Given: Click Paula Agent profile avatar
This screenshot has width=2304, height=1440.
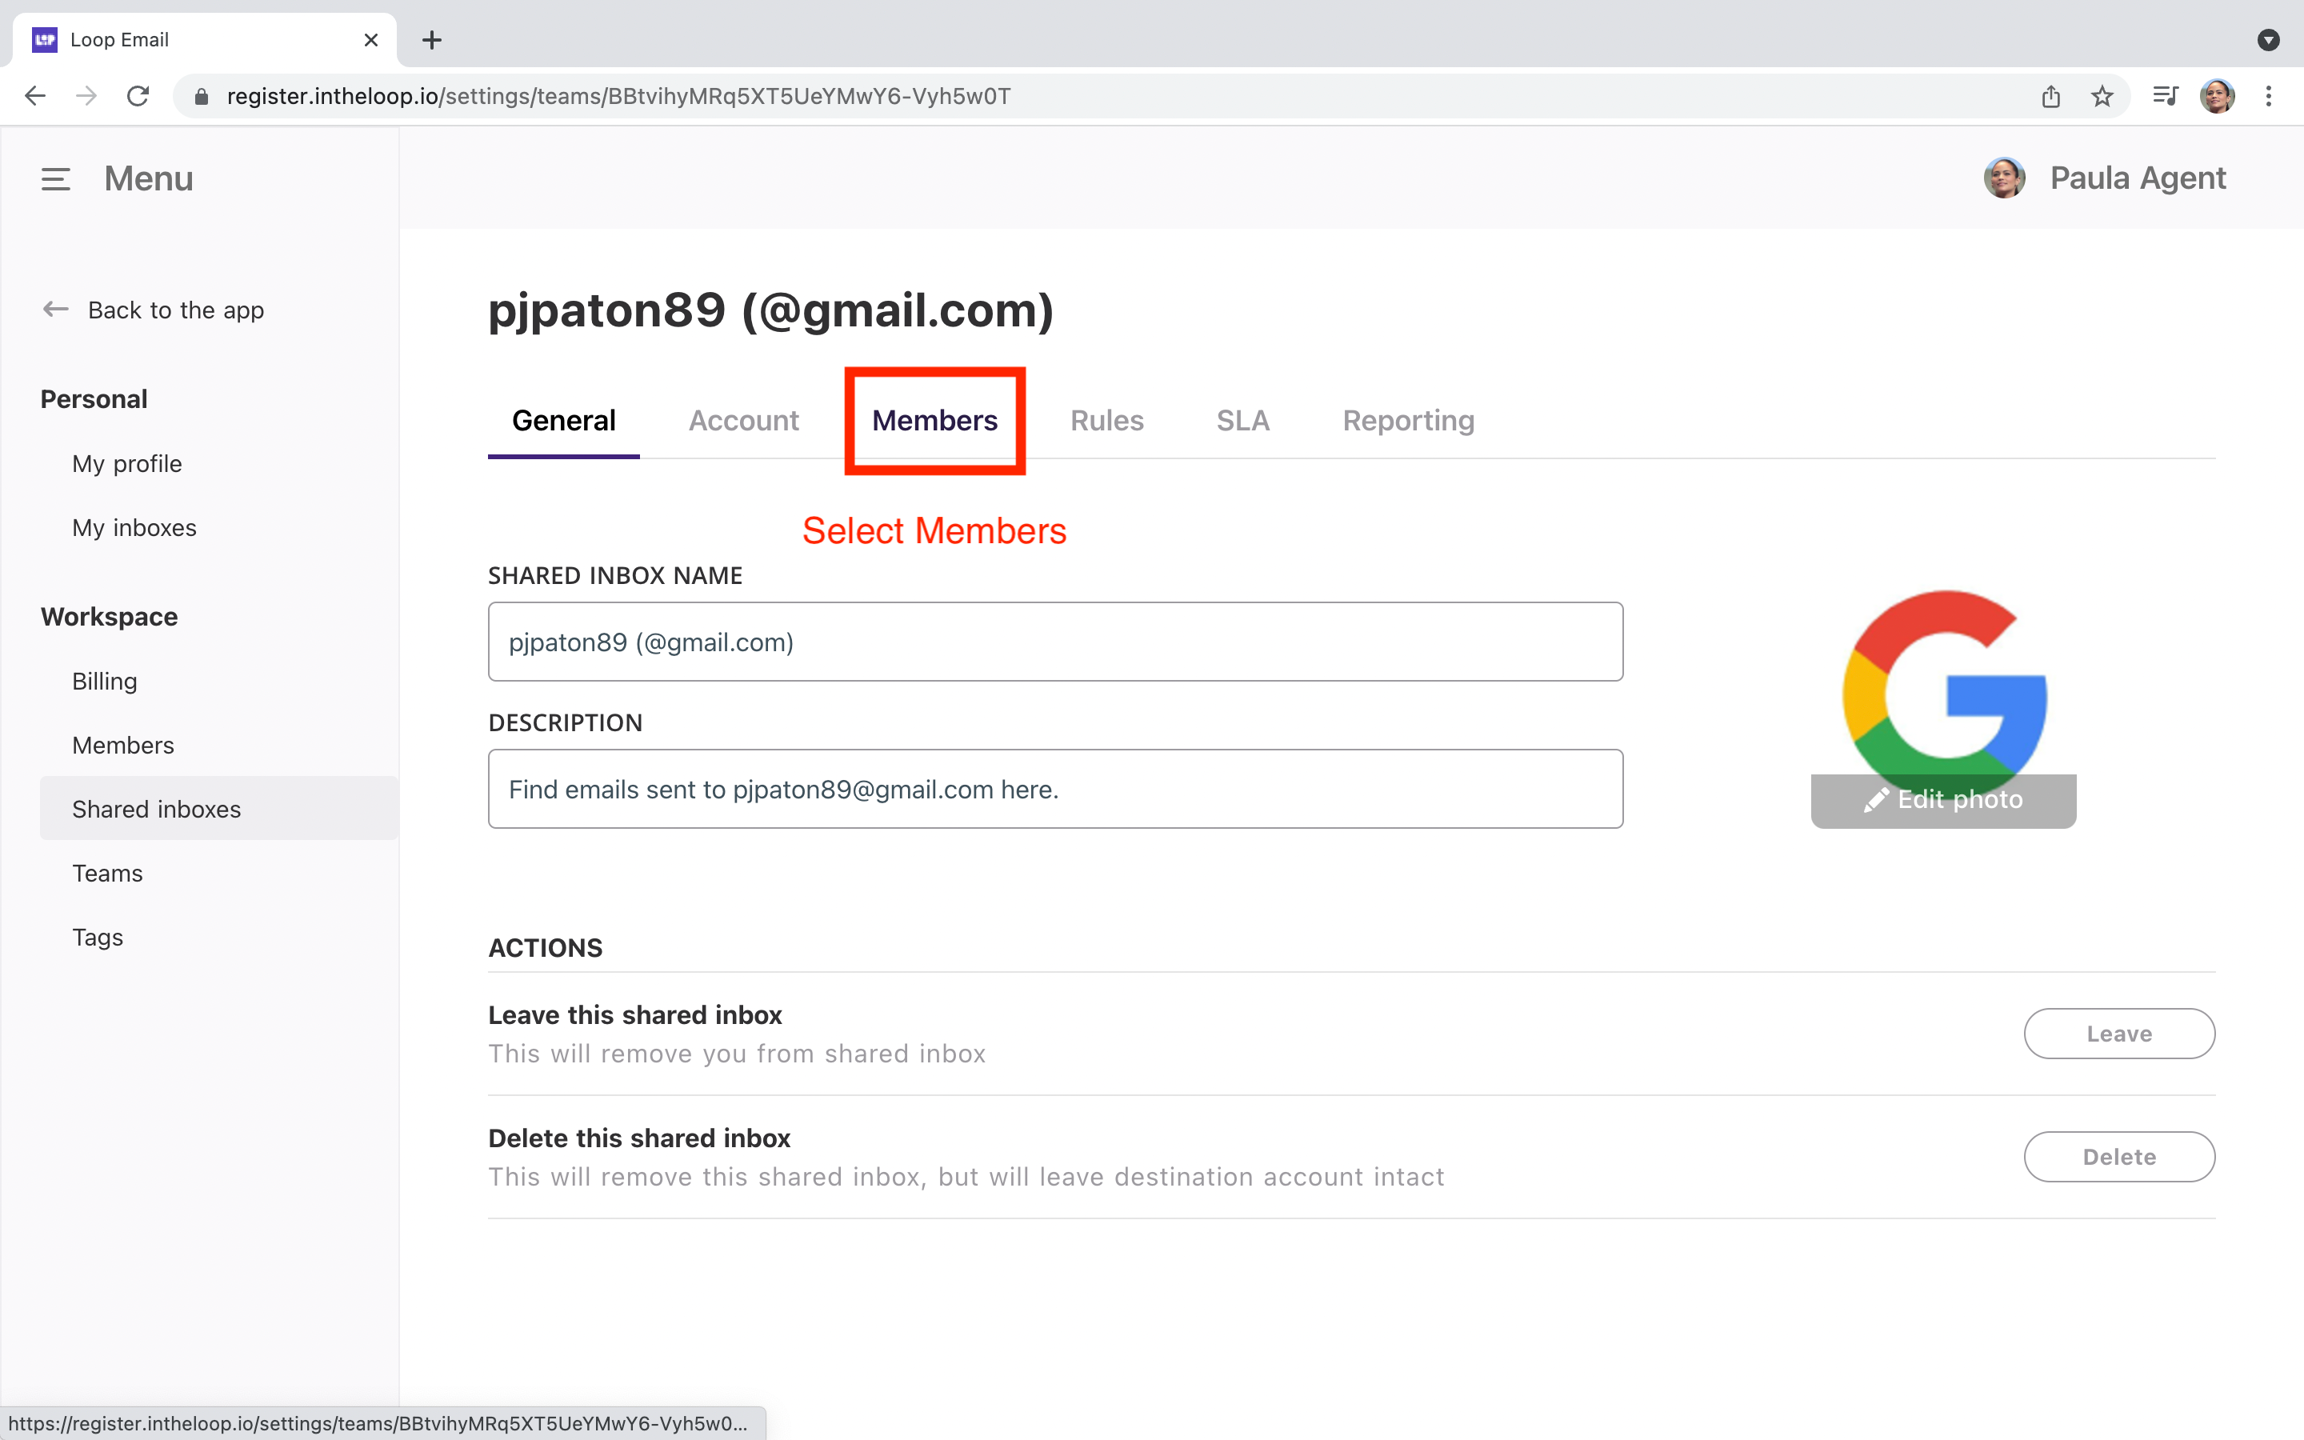Looking at the screenshot, I should (x=2004, y=178).
